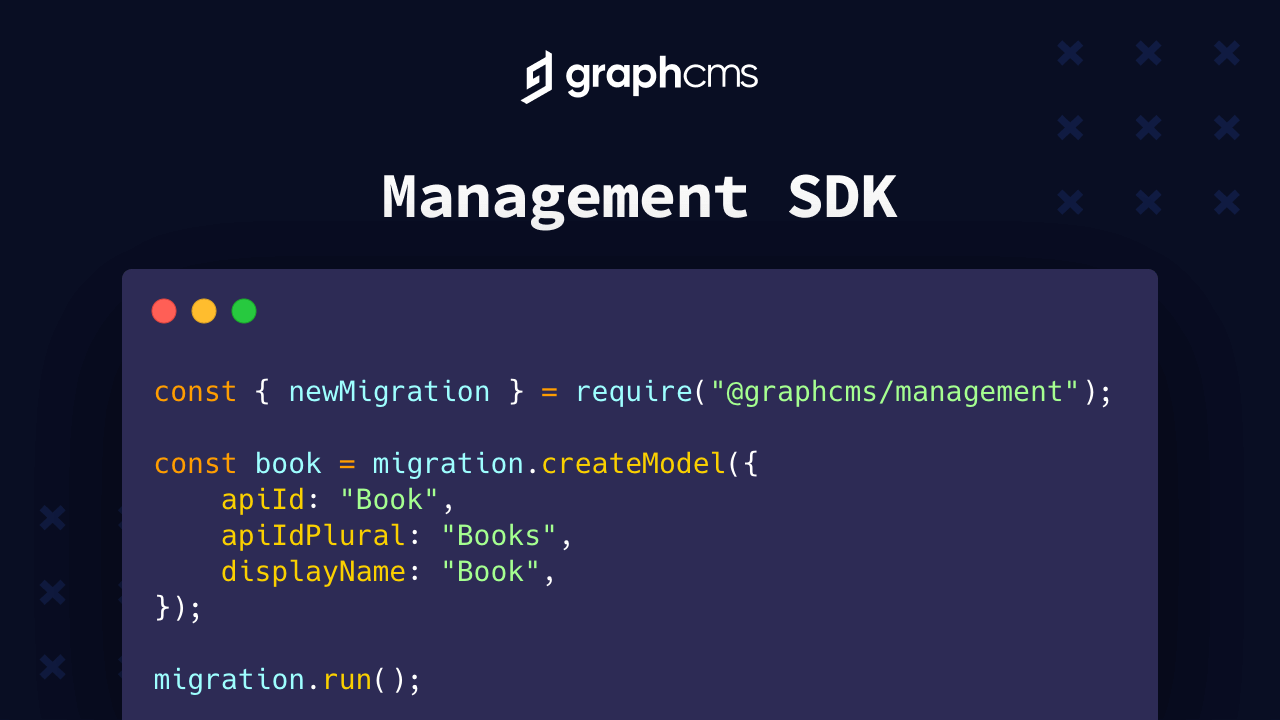Click the migration.run() call
Screen dimensions: 1280x720
click(x=286, y=679)
